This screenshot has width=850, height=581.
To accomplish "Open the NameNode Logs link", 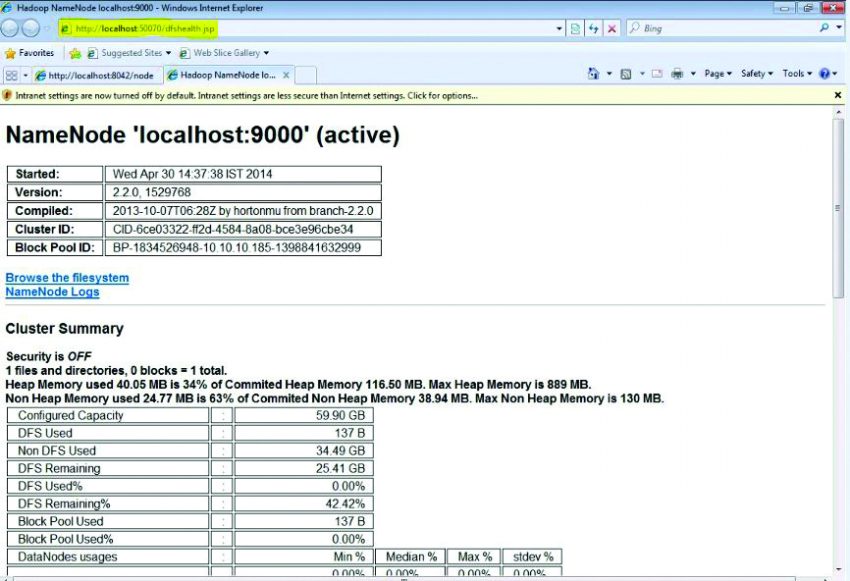I will pos(52,291).
